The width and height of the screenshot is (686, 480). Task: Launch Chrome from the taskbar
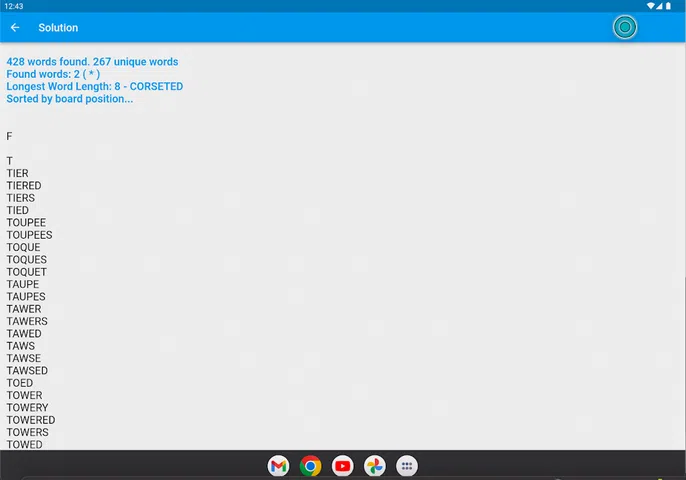(311, 466)
